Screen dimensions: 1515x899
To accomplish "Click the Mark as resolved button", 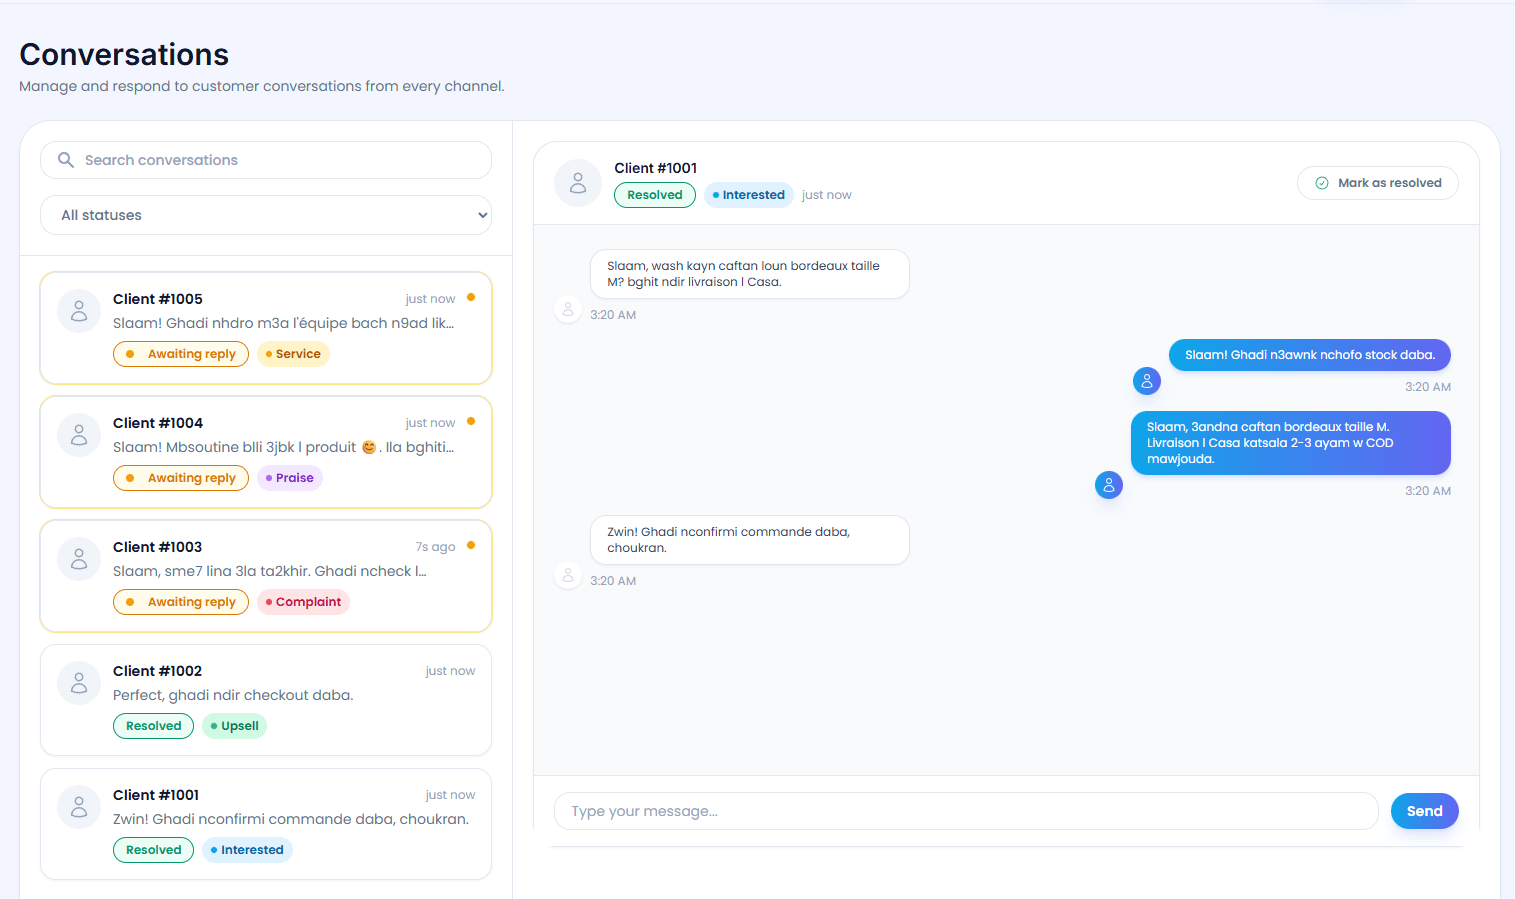I will click(x=1377, y=183).
